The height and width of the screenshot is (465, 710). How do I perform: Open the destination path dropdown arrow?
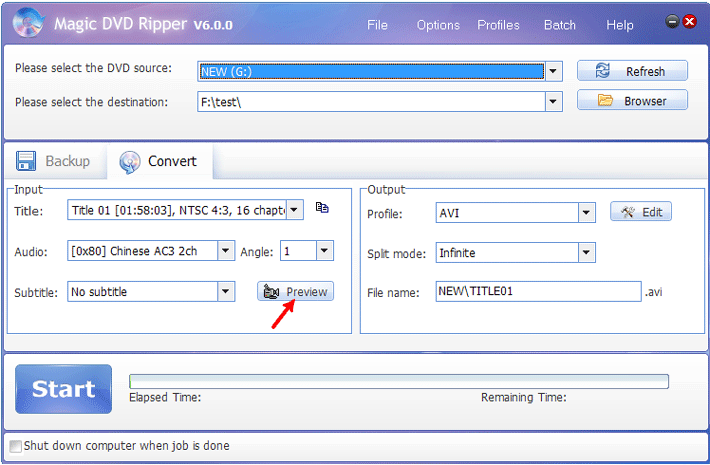point(553,102)
